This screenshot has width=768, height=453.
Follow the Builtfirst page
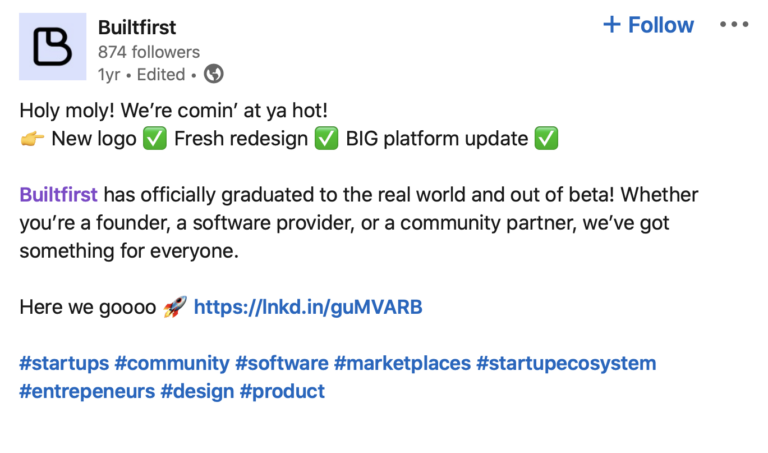(x=648, y=25)
